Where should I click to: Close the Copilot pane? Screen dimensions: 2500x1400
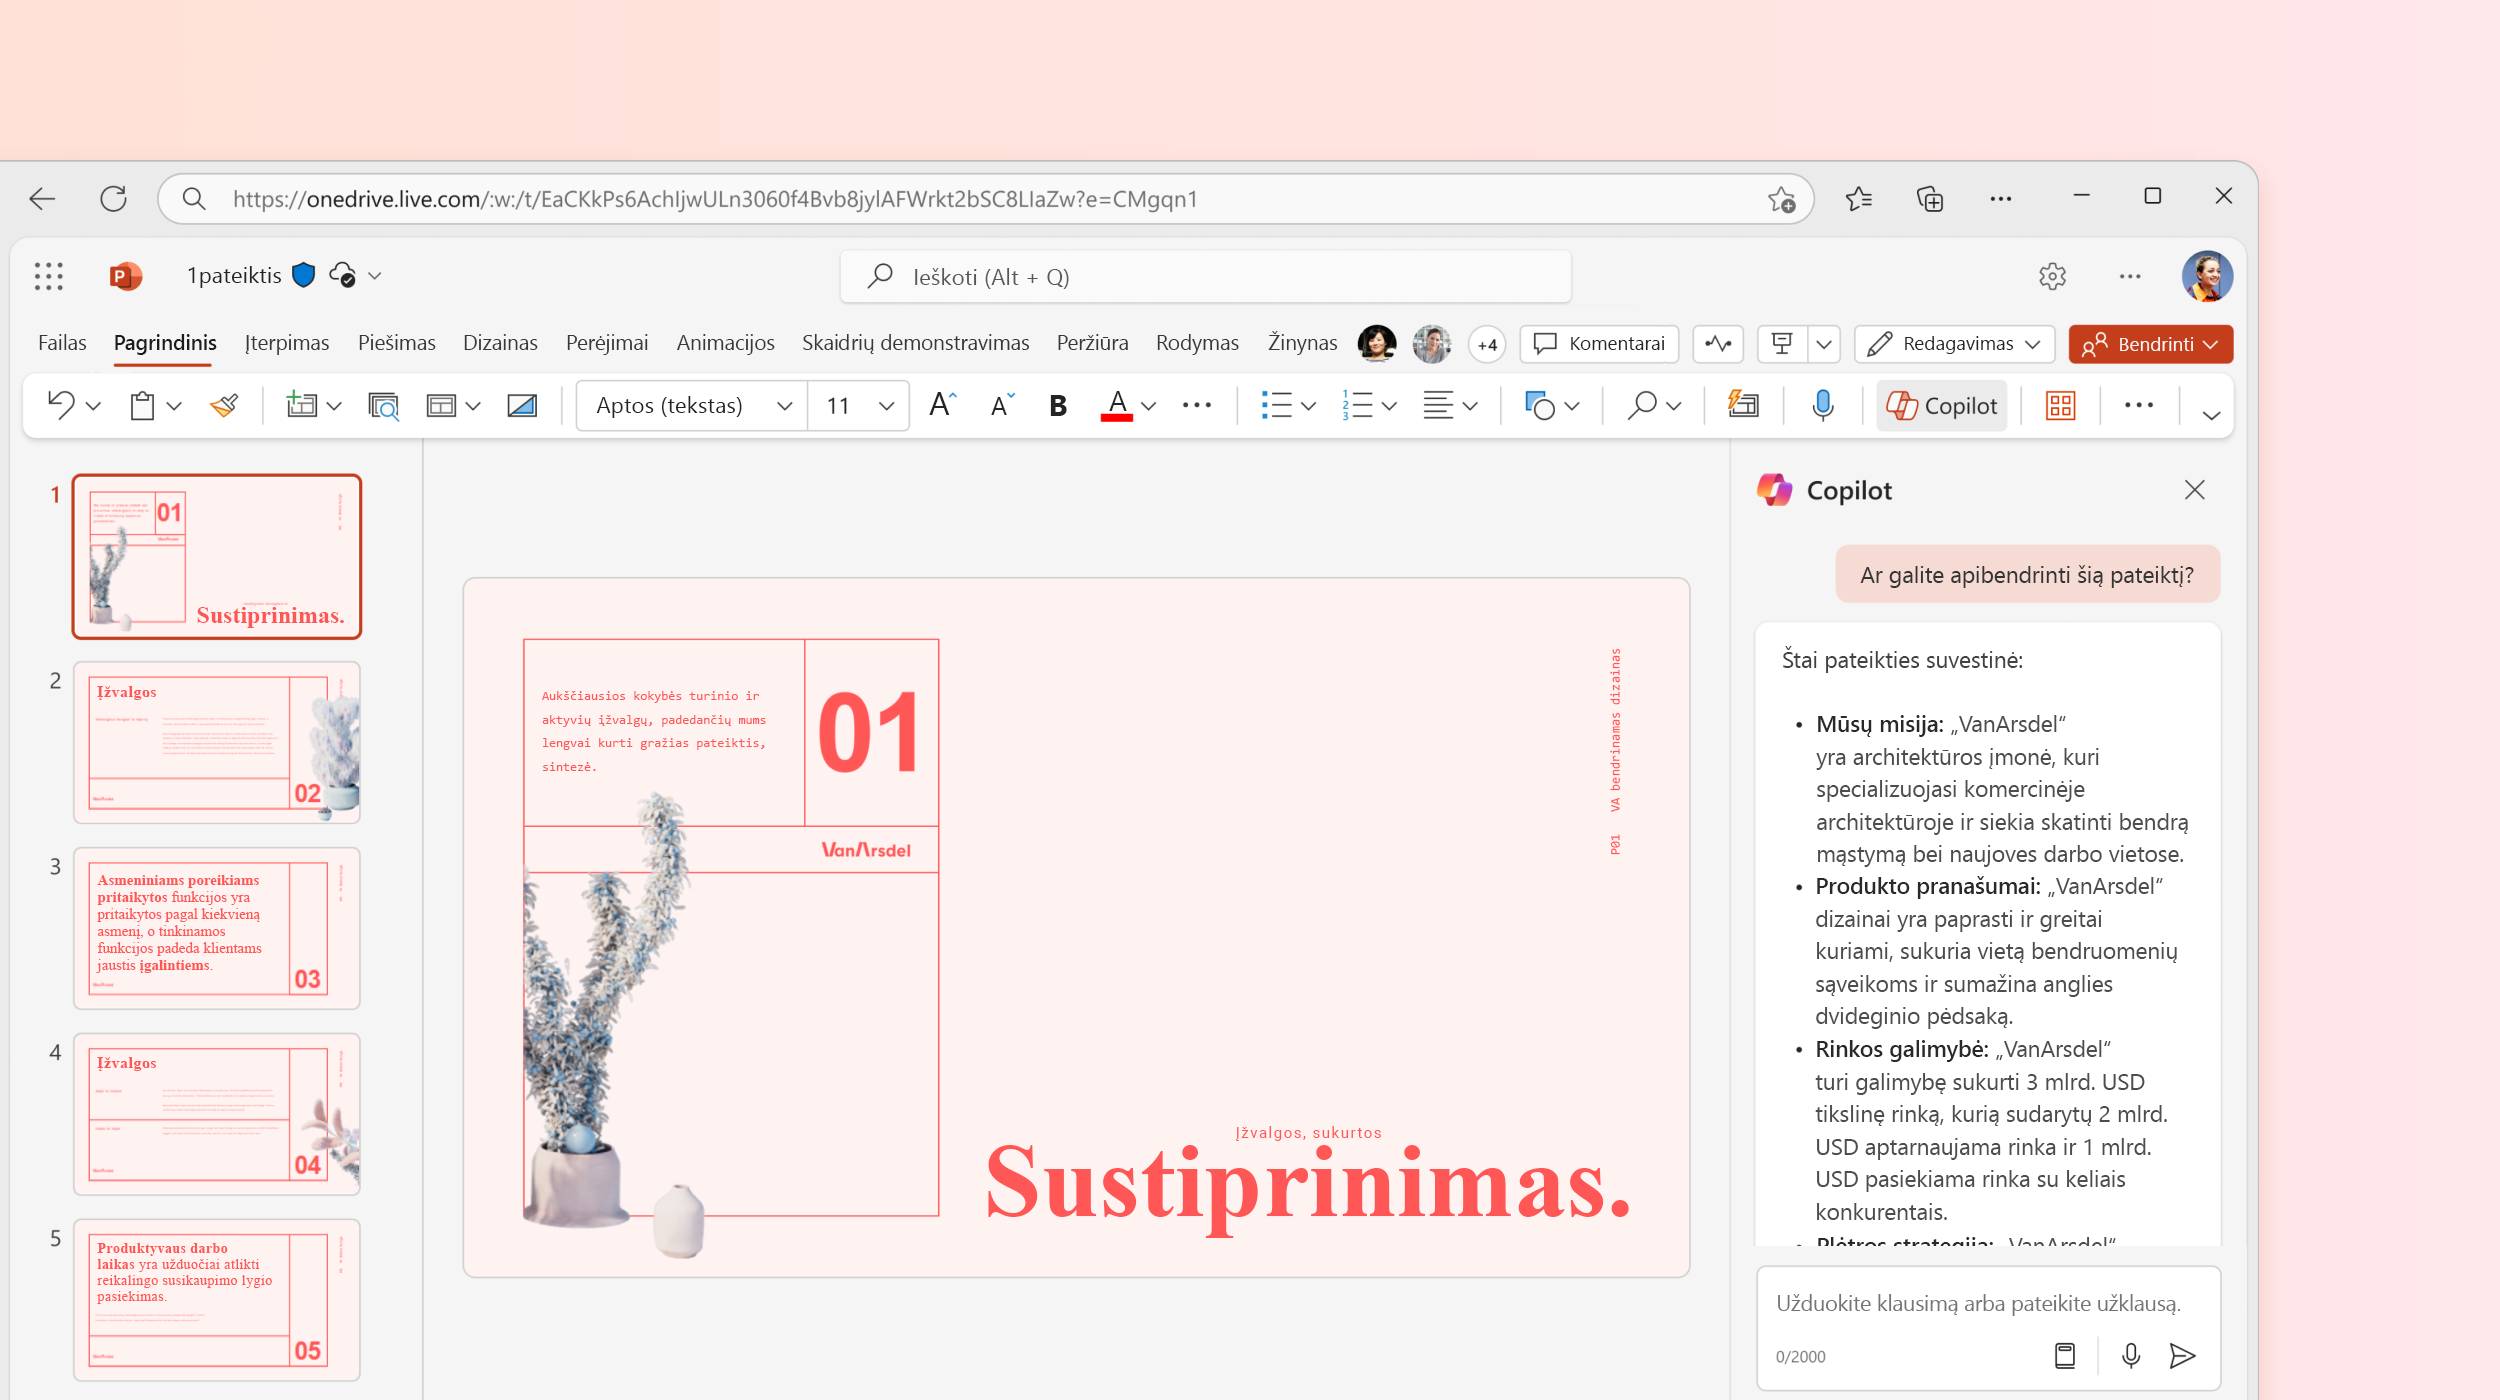pos(2194,490)
